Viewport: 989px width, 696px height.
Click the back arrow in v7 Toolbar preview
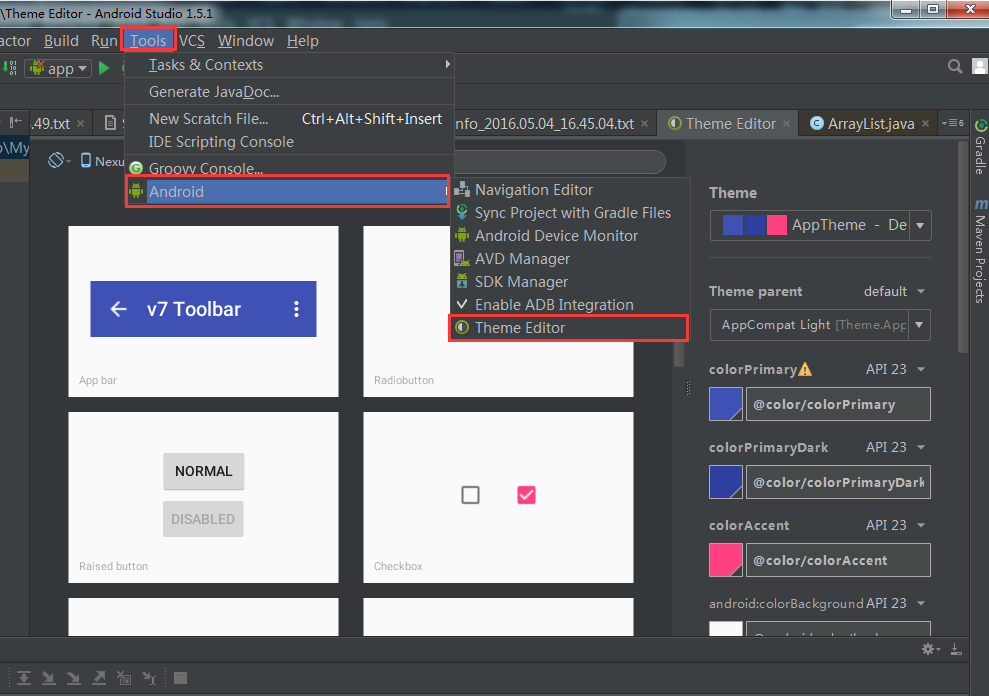118,309
